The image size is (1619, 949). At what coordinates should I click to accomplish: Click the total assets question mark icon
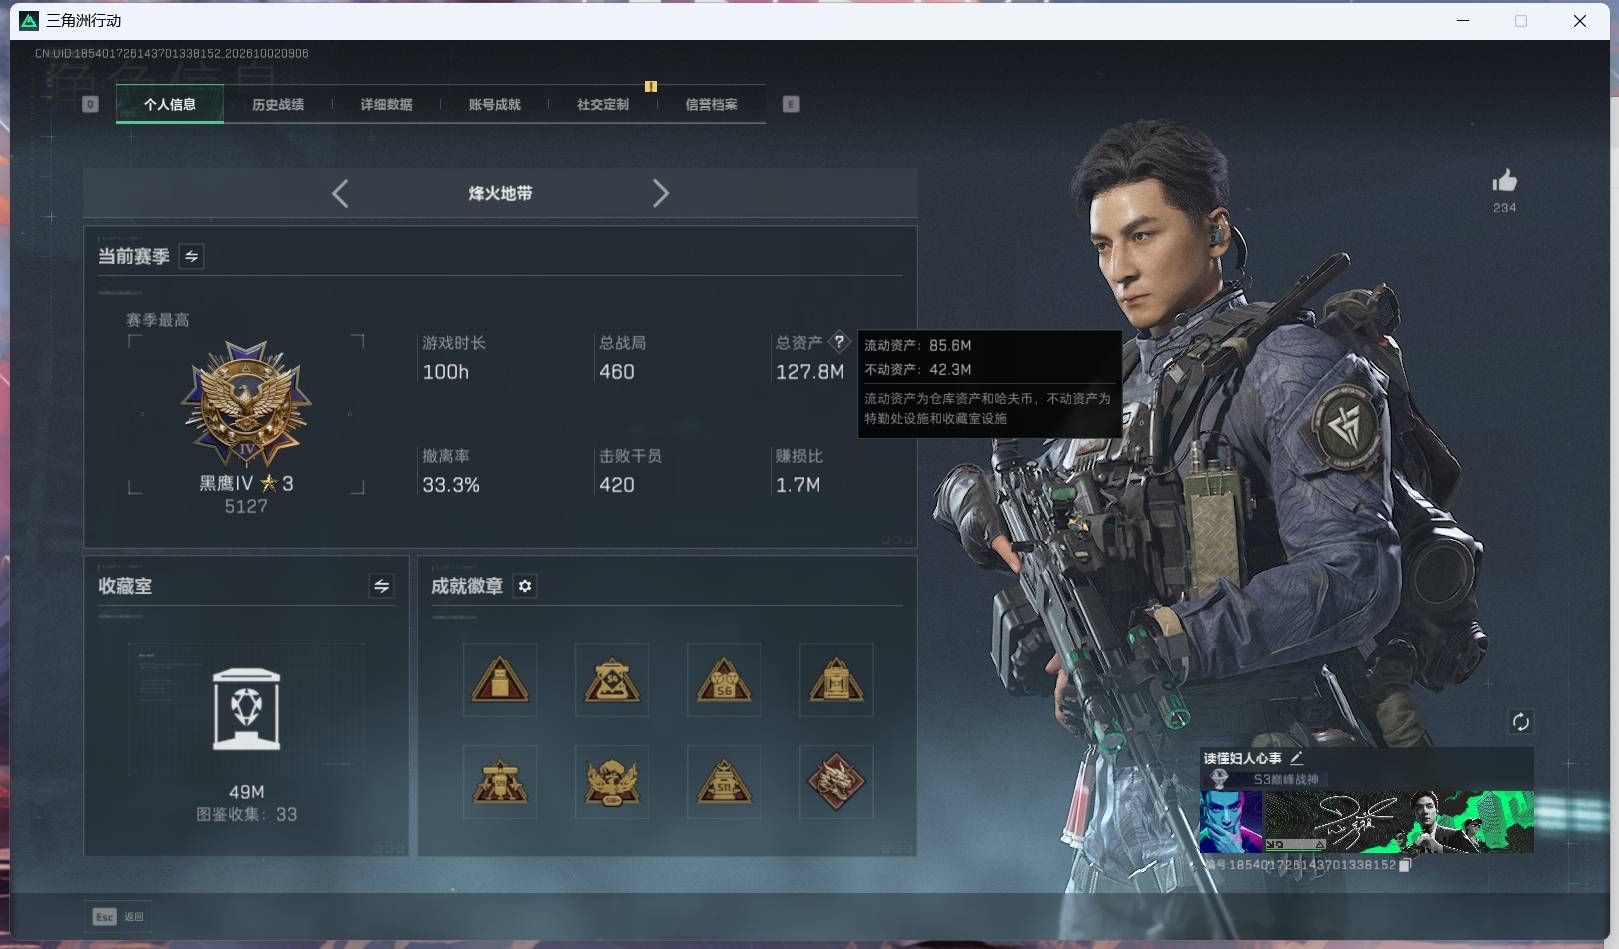tap(839, 342)
